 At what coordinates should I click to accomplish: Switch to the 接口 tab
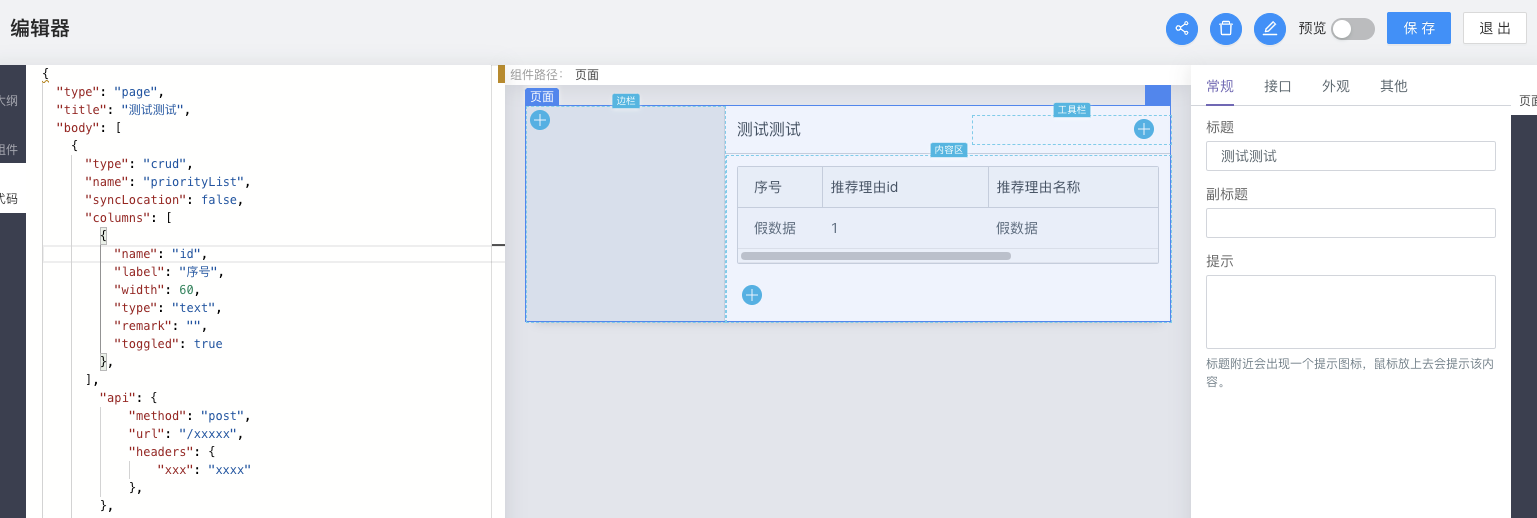[1278, 86]
